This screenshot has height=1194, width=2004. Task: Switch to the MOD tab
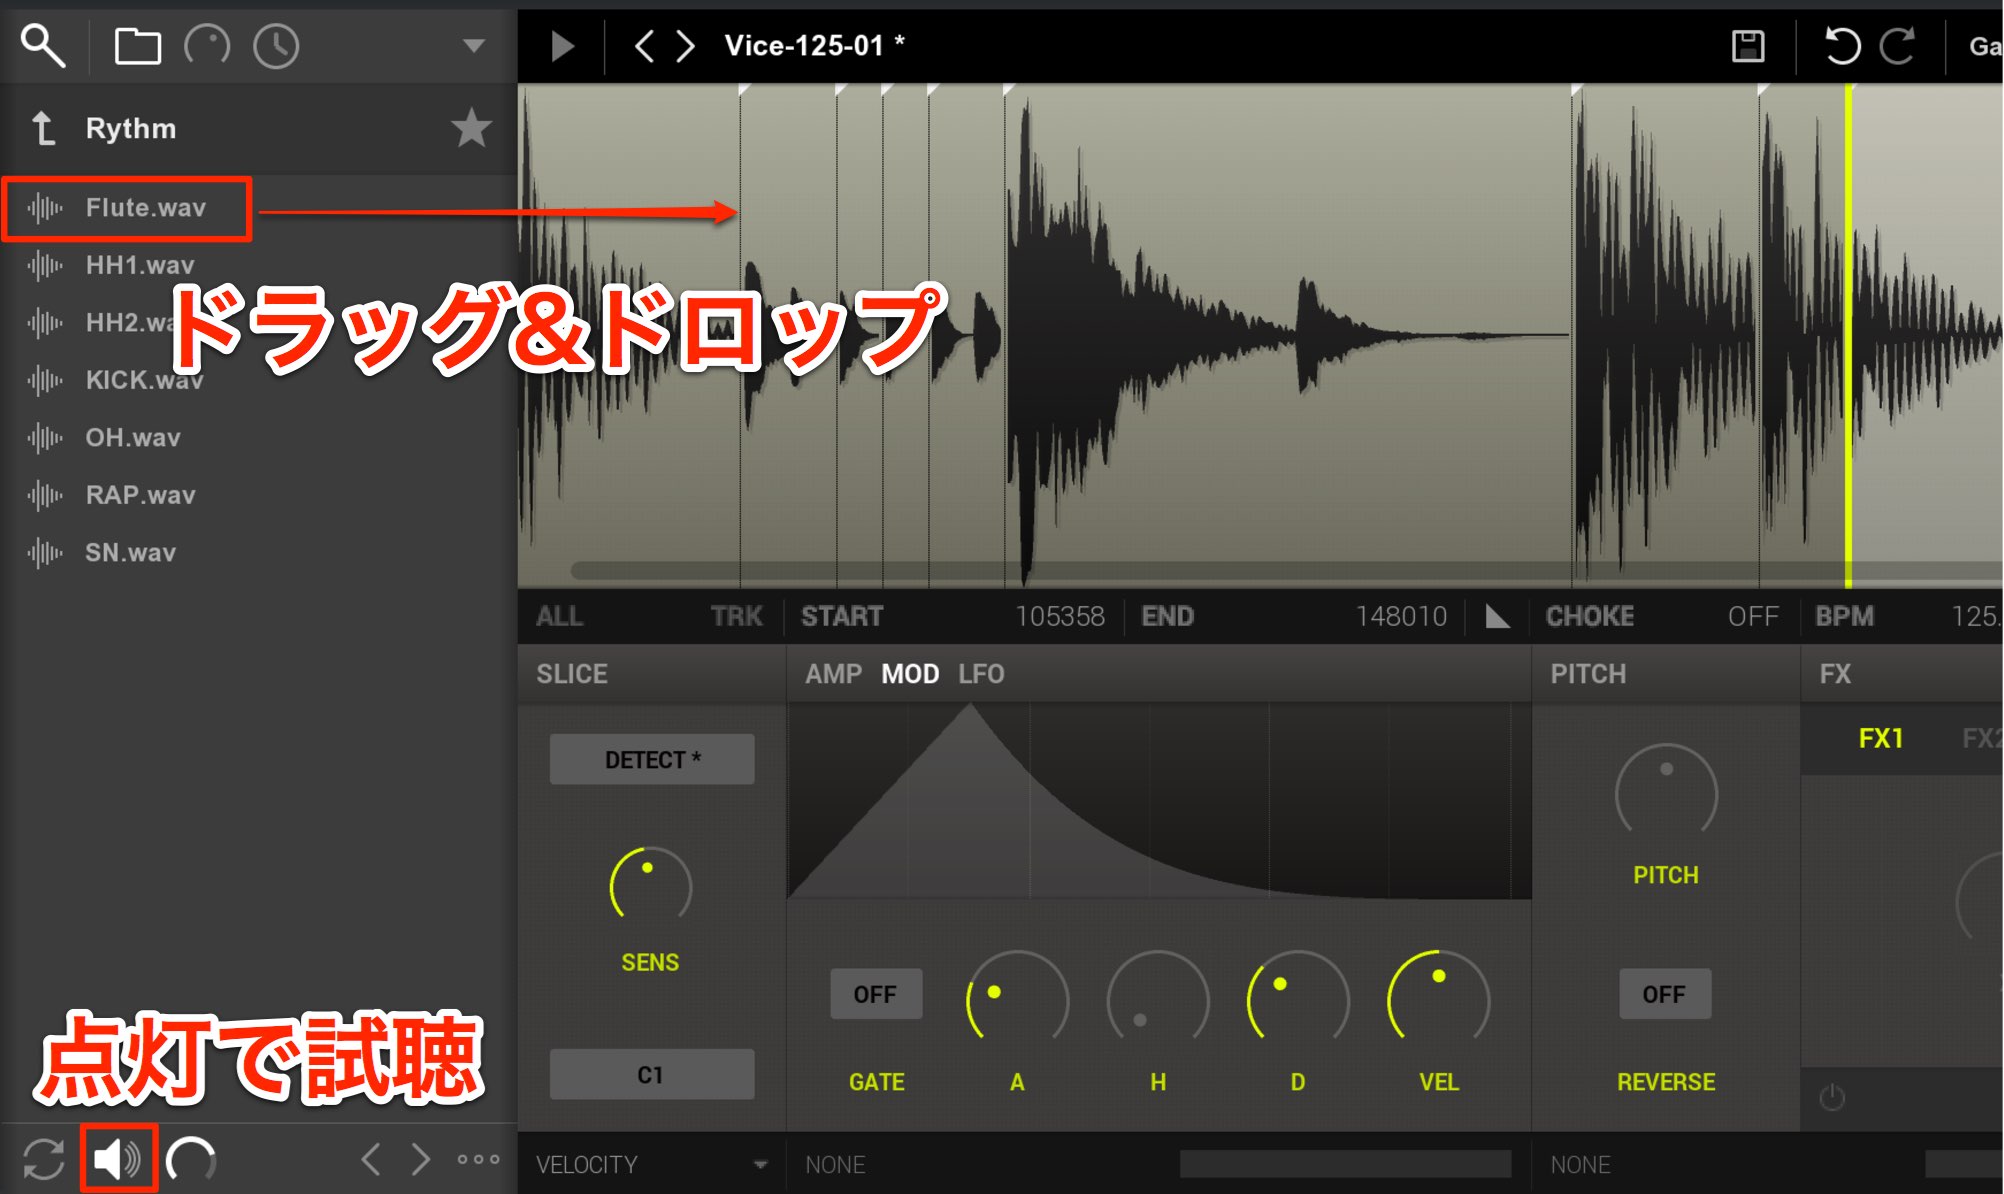[910, 674]
